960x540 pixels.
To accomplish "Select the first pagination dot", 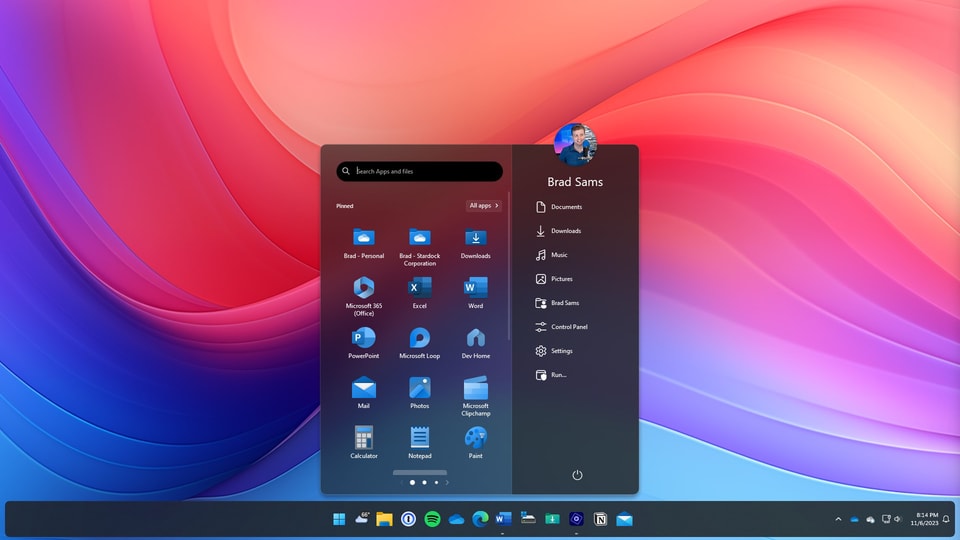I will 412,482.
